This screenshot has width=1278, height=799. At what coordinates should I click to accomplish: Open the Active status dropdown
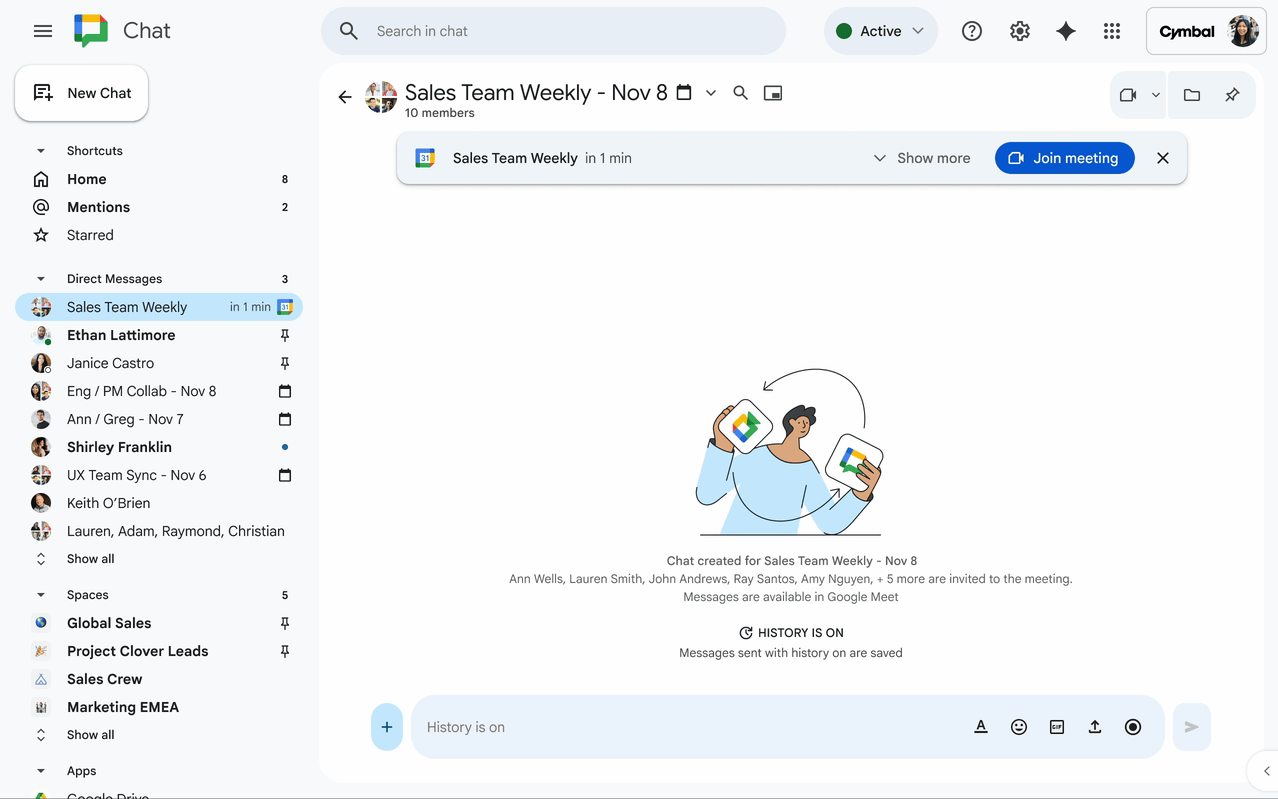click(x=880, y=31)
